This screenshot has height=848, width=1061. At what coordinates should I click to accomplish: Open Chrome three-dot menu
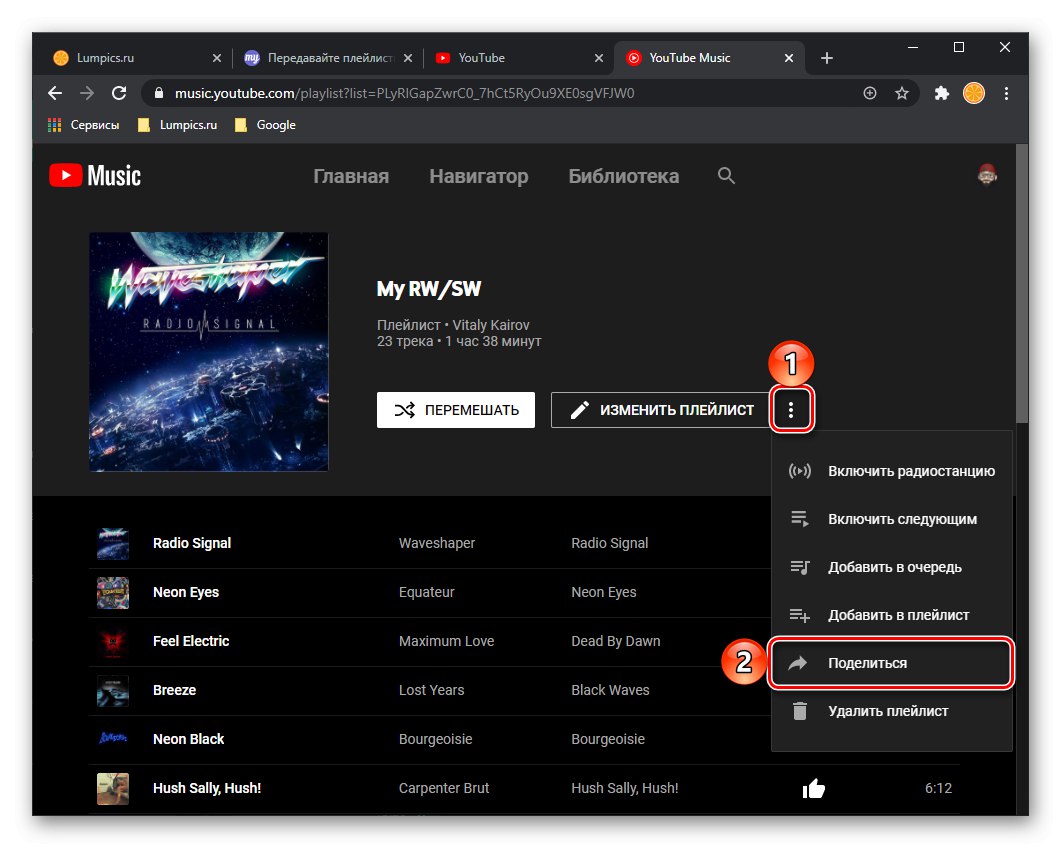tap(1006, 93)
